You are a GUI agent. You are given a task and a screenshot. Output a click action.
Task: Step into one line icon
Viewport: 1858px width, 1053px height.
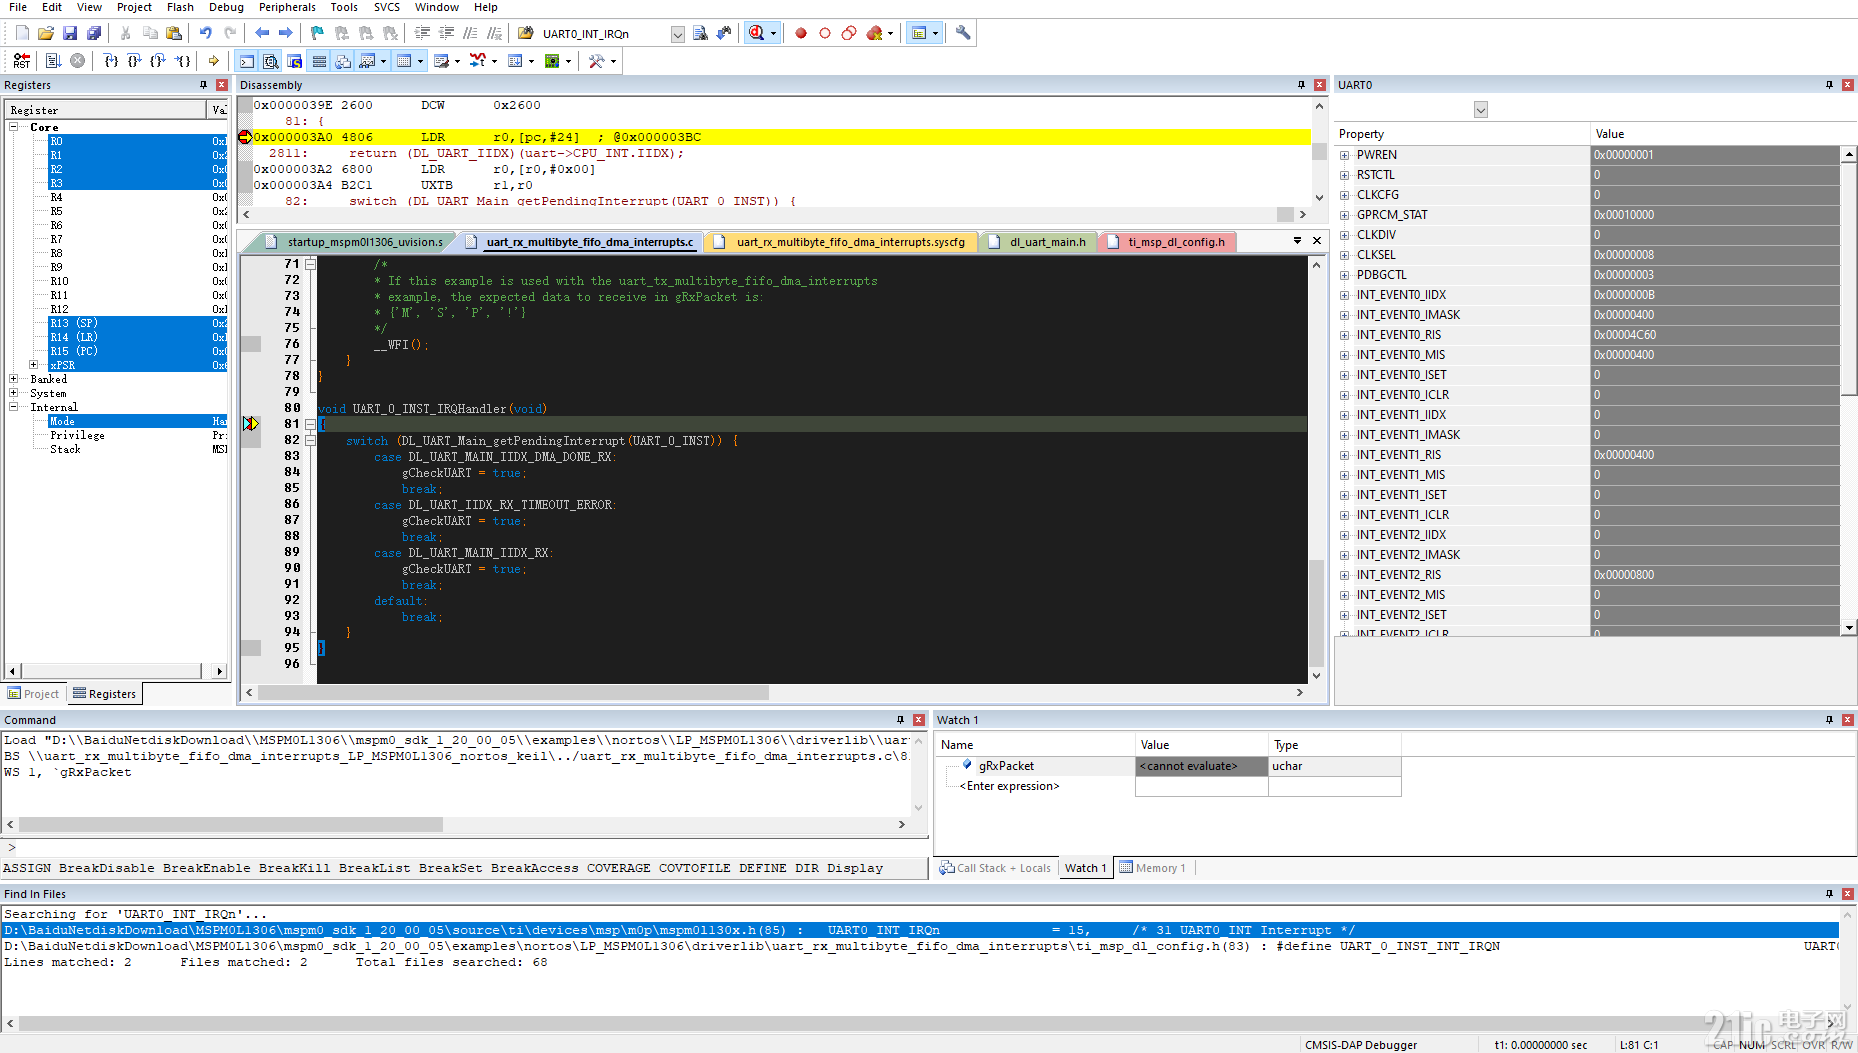(111, 61)
